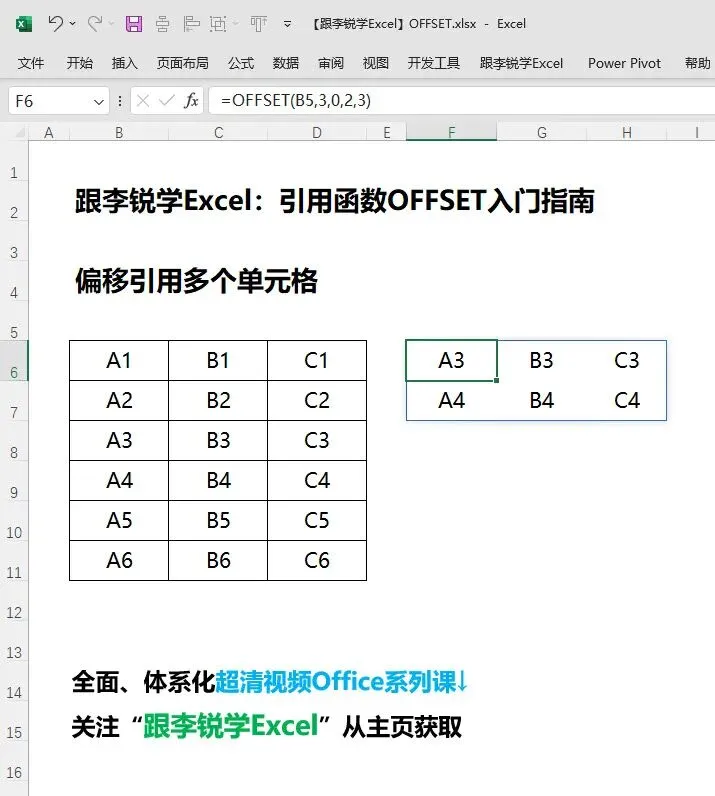This screenshot has height=796, width=715.
Task: Click the greyed-out Redo arrow icon
Action: tap(94, 23)
